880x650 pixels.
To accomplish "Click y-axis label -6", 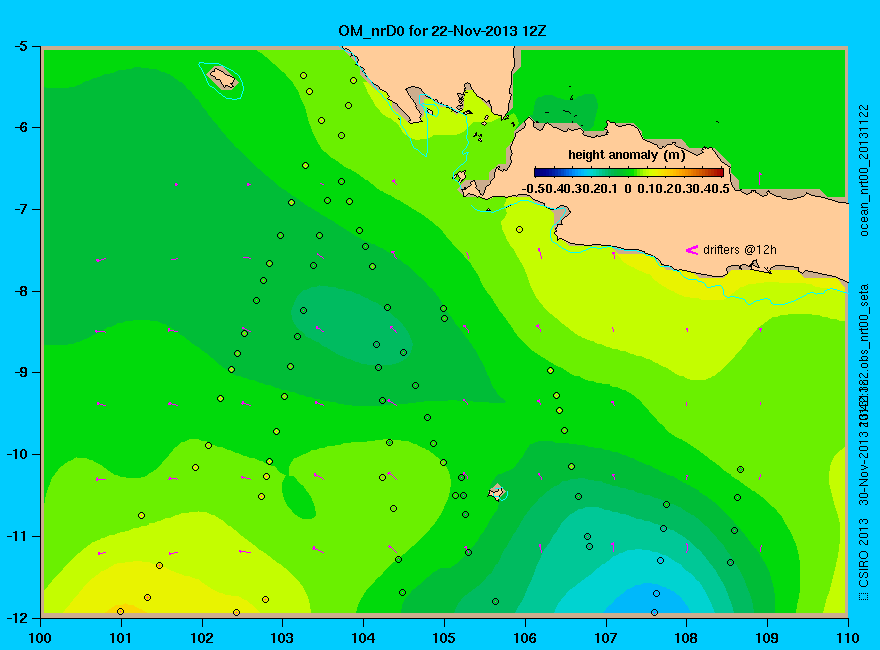I will 20,127.
